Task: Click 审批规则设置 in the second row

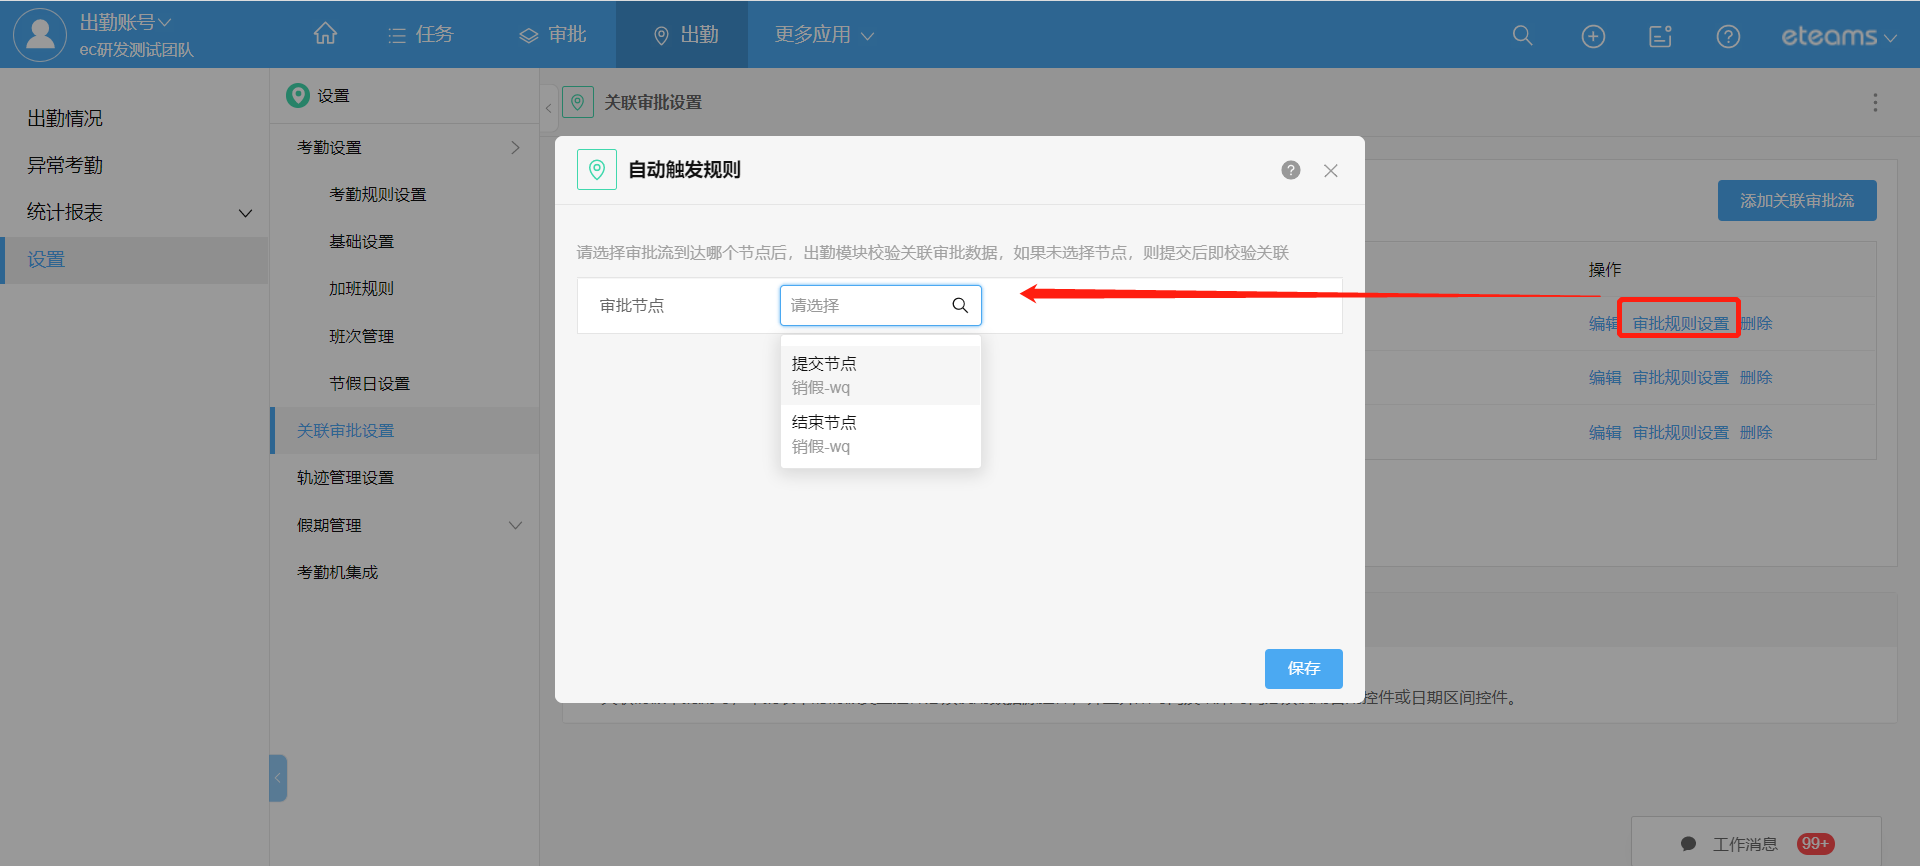Action: click(1681, 377)
